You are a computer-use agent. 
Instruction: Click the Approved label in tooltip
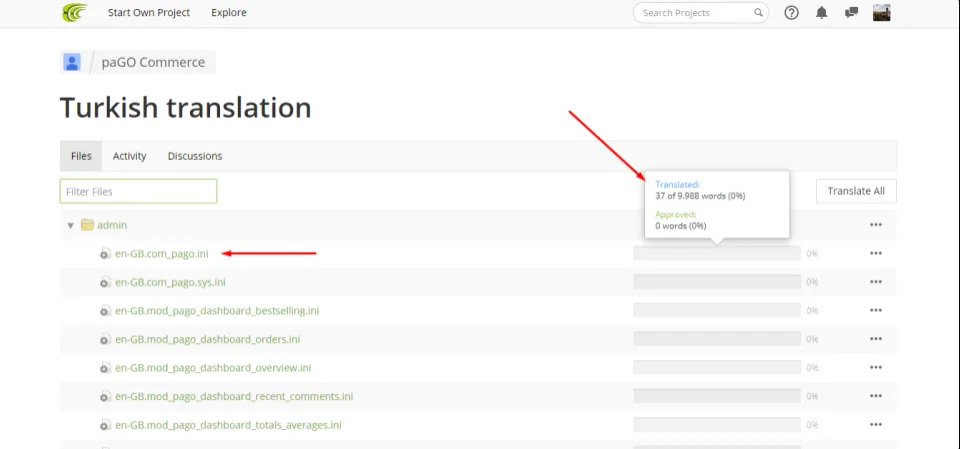pos(676,214)
